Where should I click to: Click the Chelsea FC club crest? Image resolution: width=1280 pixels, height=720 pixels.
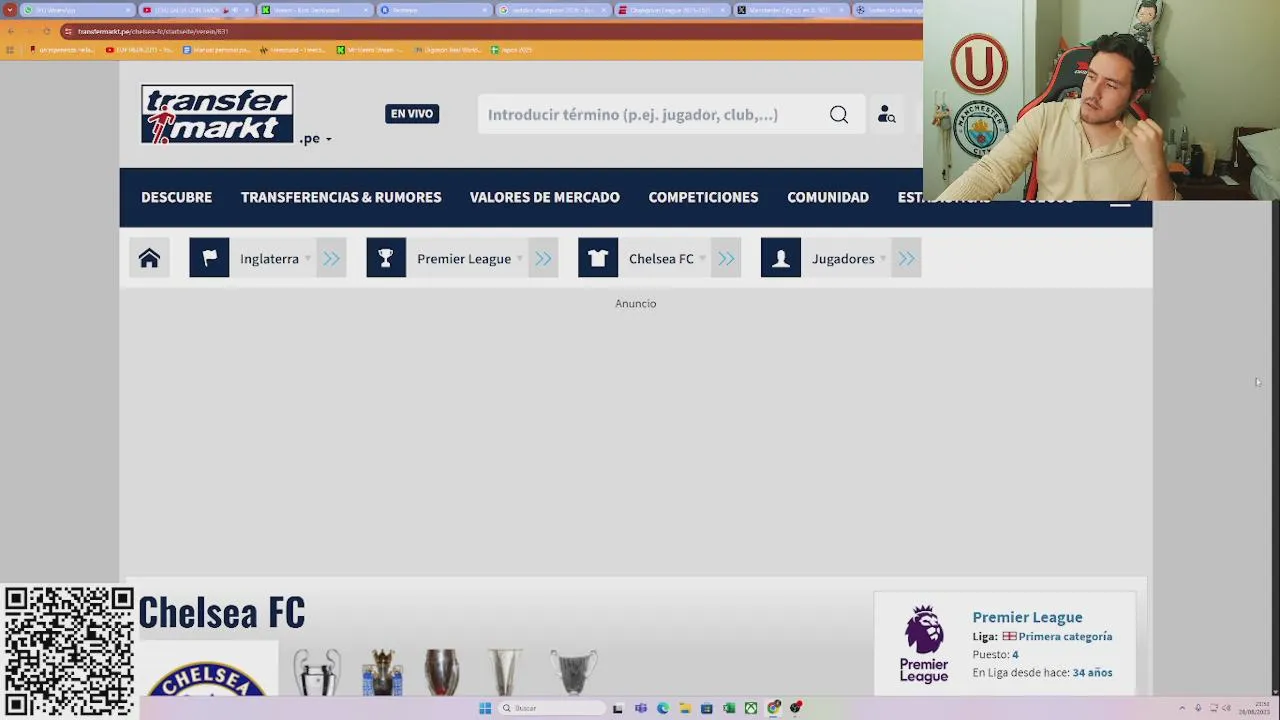click(207, 676)
